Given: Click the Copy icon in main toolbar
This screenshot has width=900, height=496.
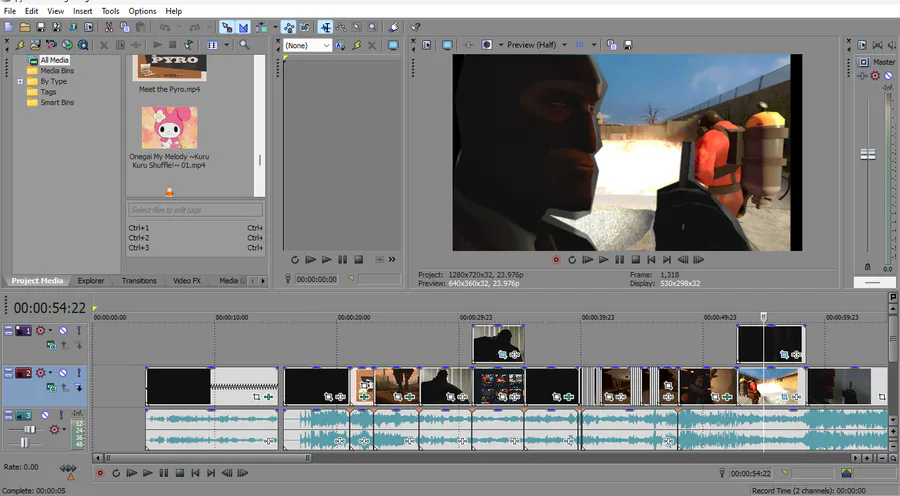Looking at the screenshot, I should pyautogui.click(x=125, y=27).
